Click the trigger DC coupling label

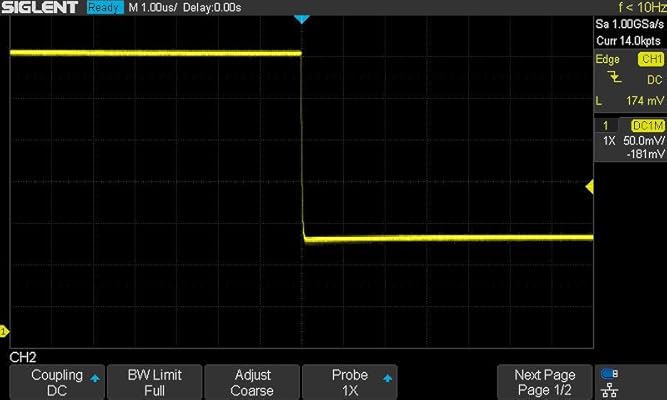pyautogui.click(x=654, y=80)
